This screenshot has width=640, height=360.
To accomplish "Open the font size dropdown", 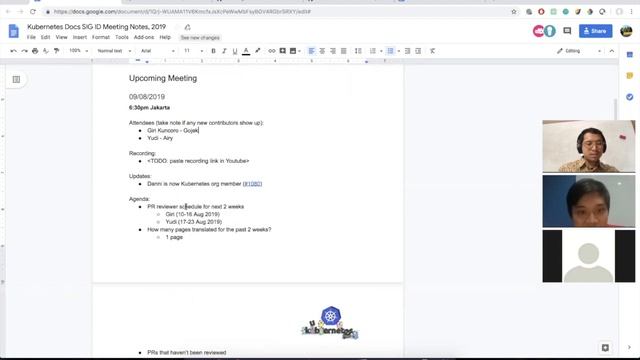I will pos(193,51).
